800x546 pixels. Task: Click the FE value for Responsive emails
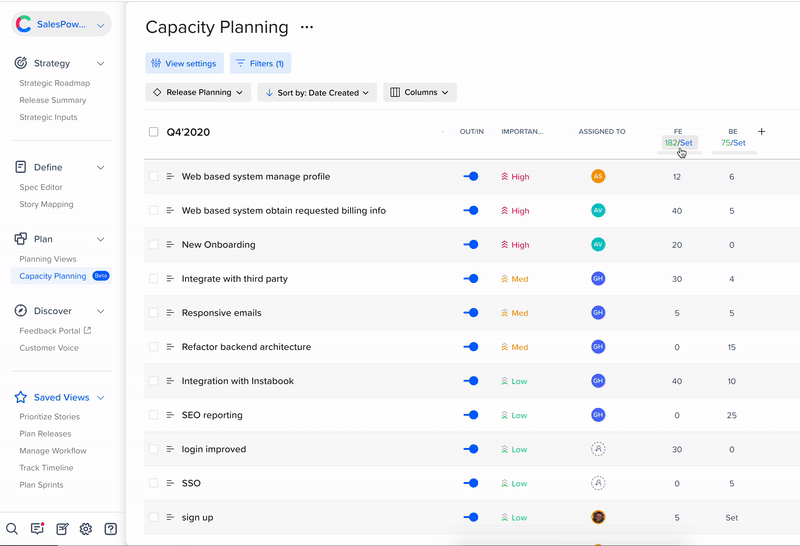click(x=677, y=313)
